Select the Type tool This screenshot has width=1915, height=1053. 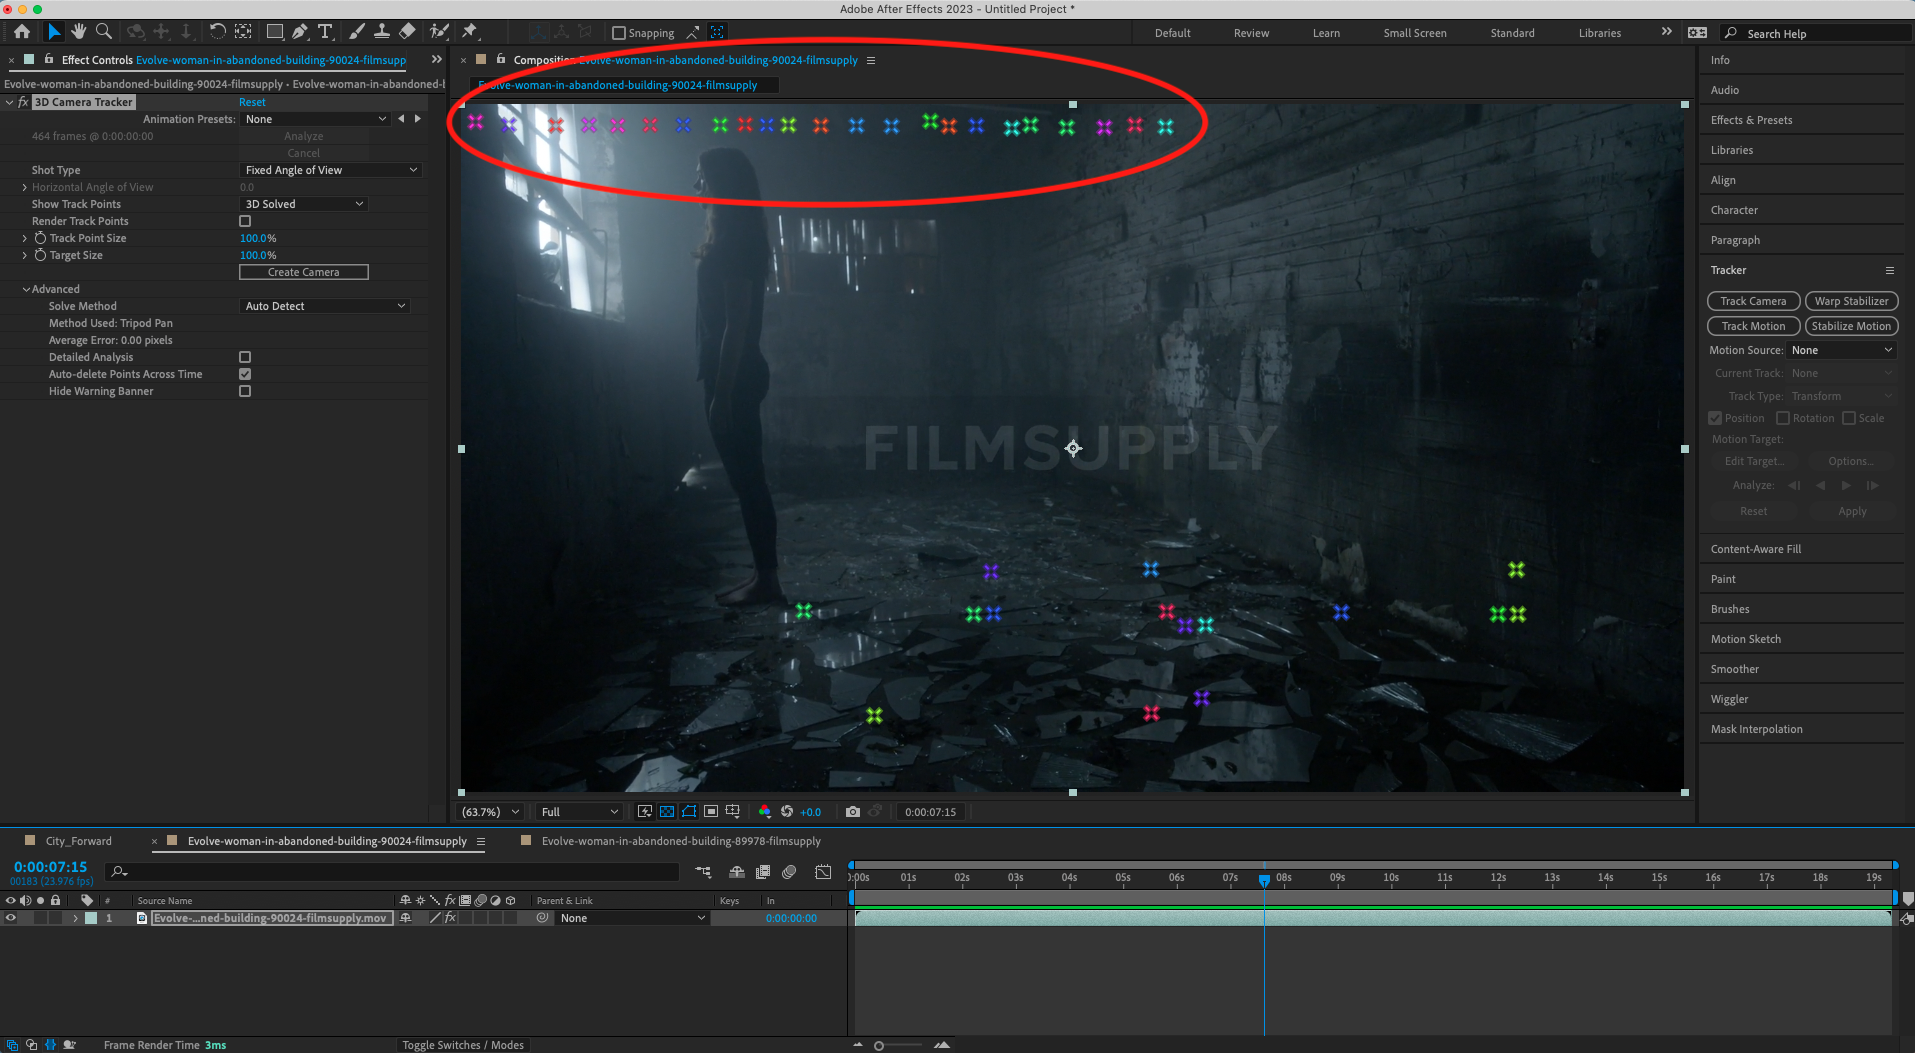(x=325, y=31)
